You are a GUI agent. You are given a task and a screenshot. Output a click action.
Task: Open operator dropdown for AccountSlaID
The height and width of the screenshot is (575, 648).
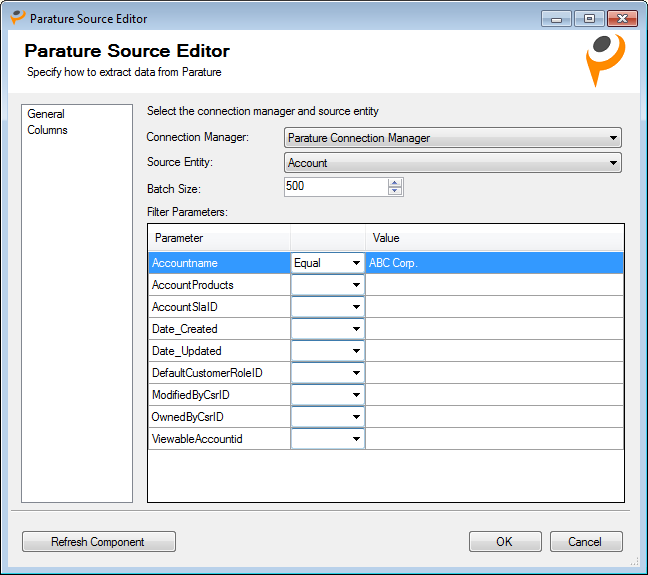[328, 307]
